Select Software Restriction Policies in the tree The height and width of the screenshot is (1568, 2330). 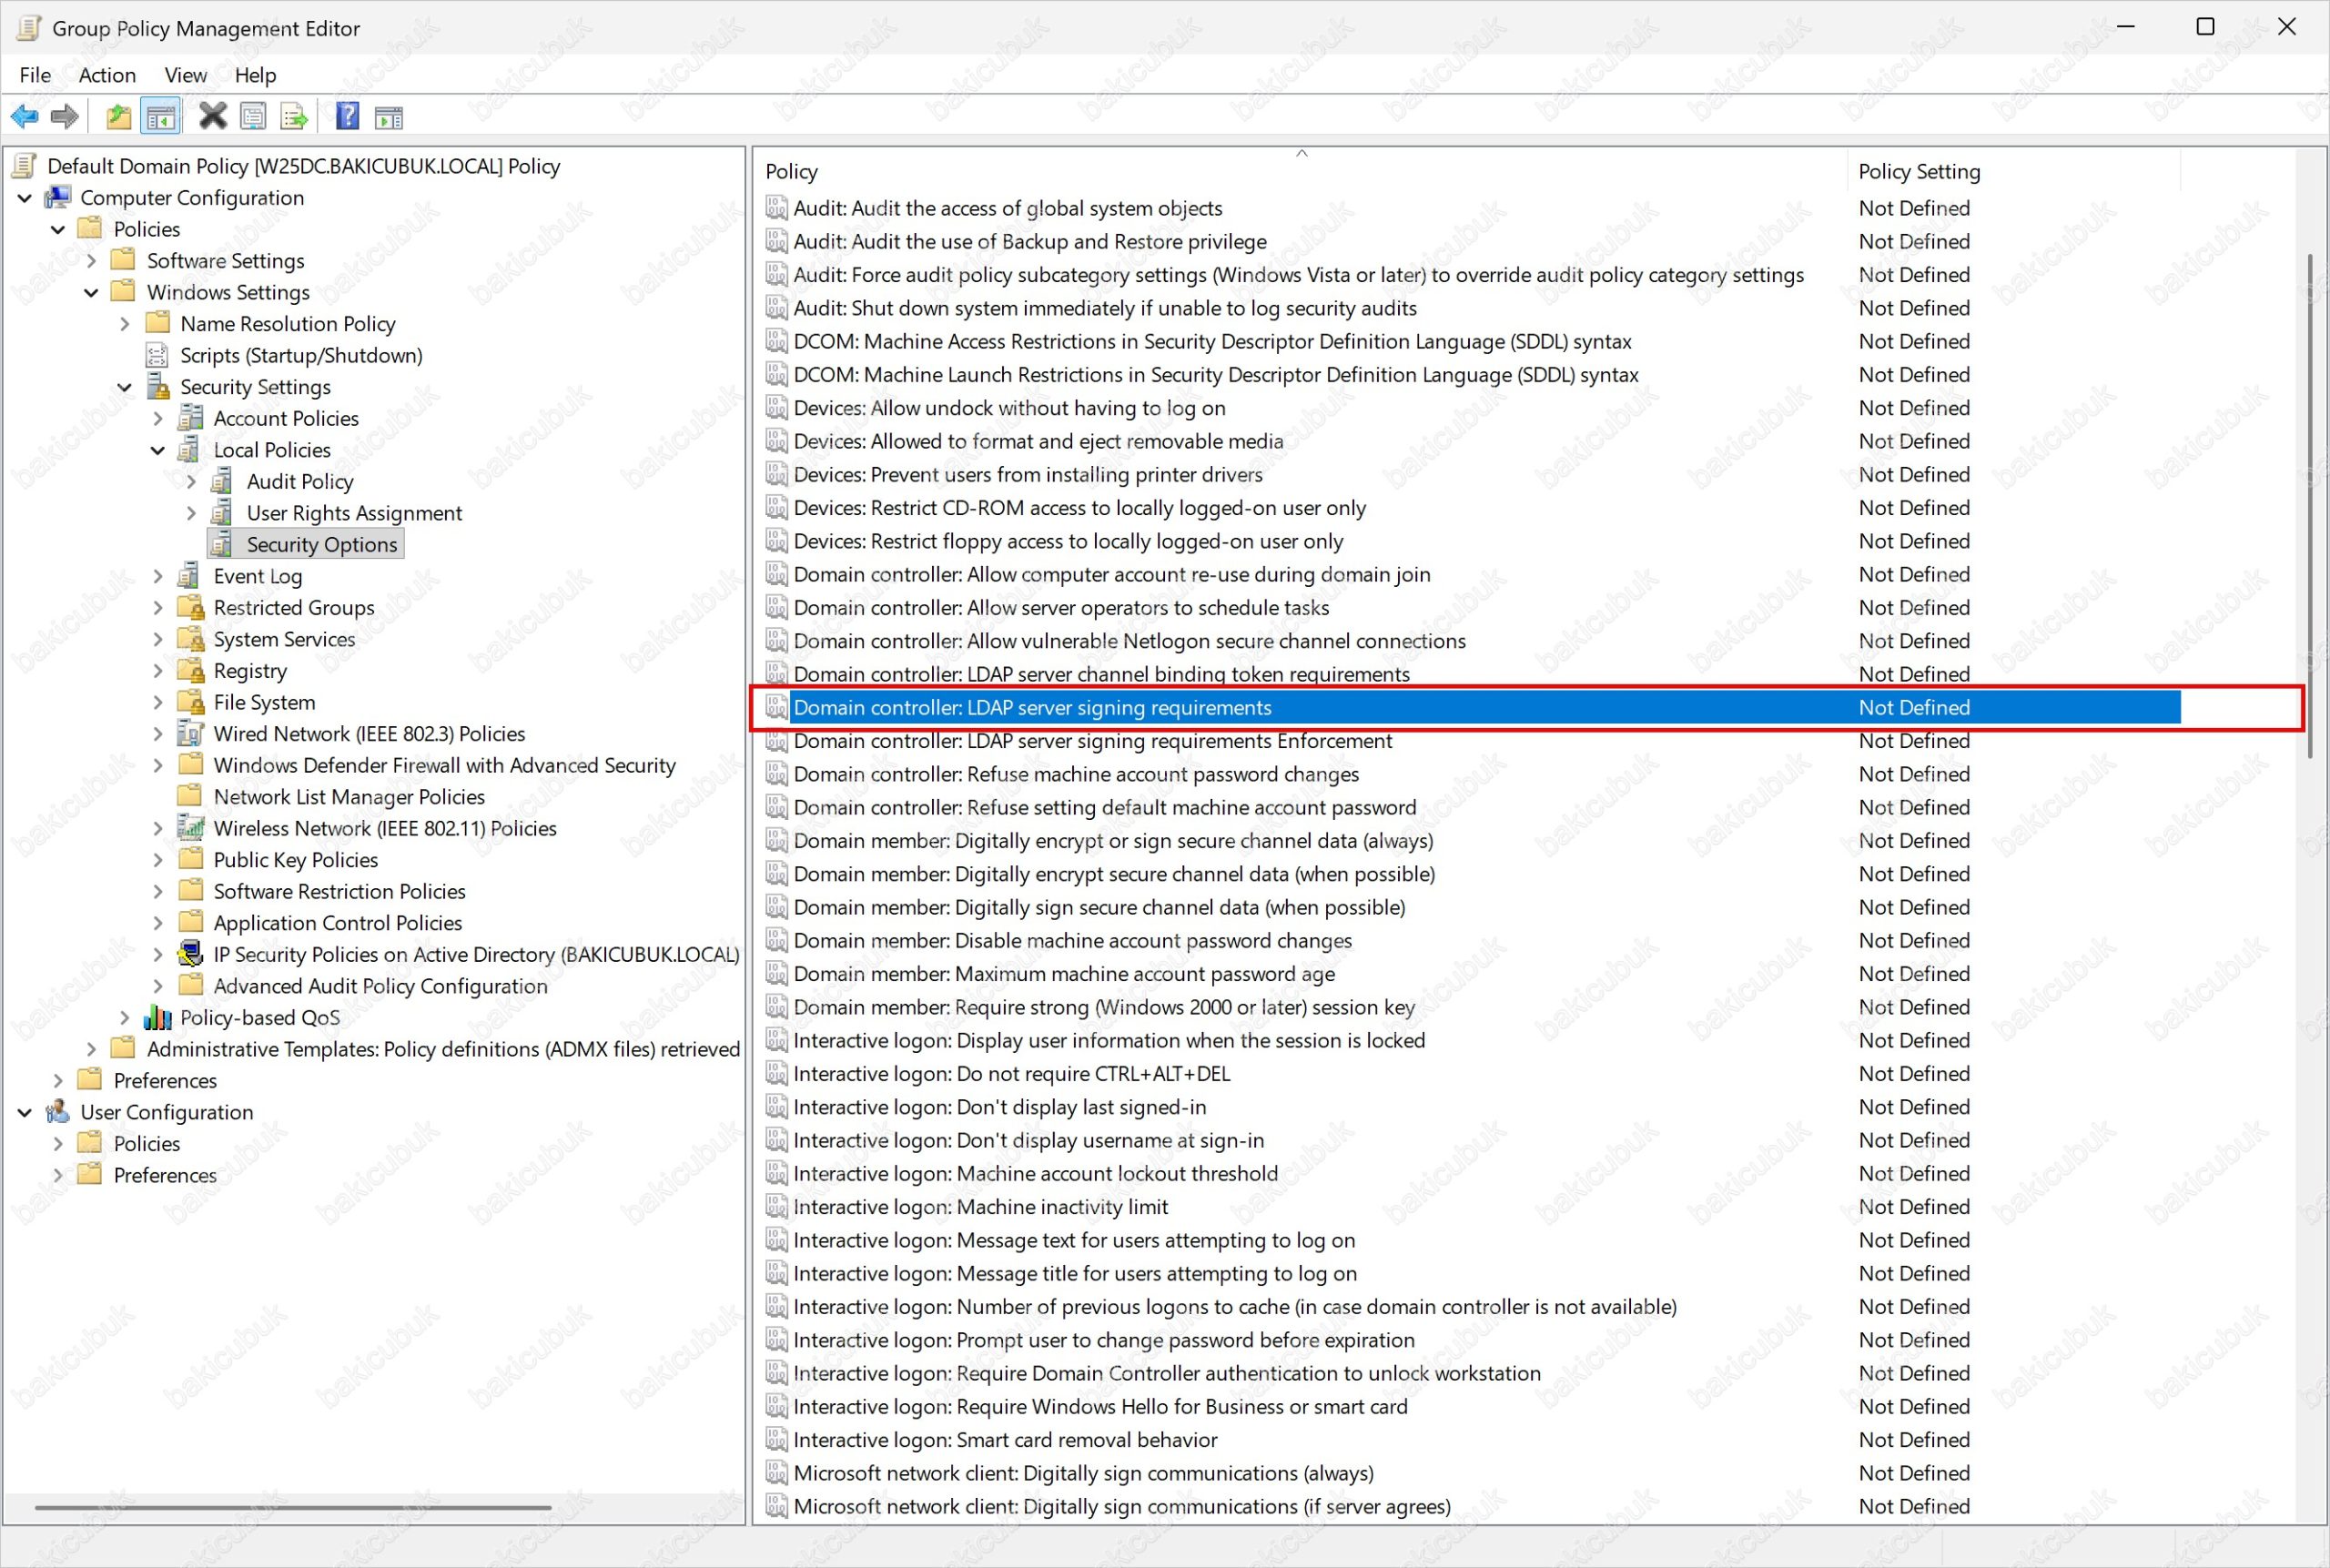coord(340,891)
